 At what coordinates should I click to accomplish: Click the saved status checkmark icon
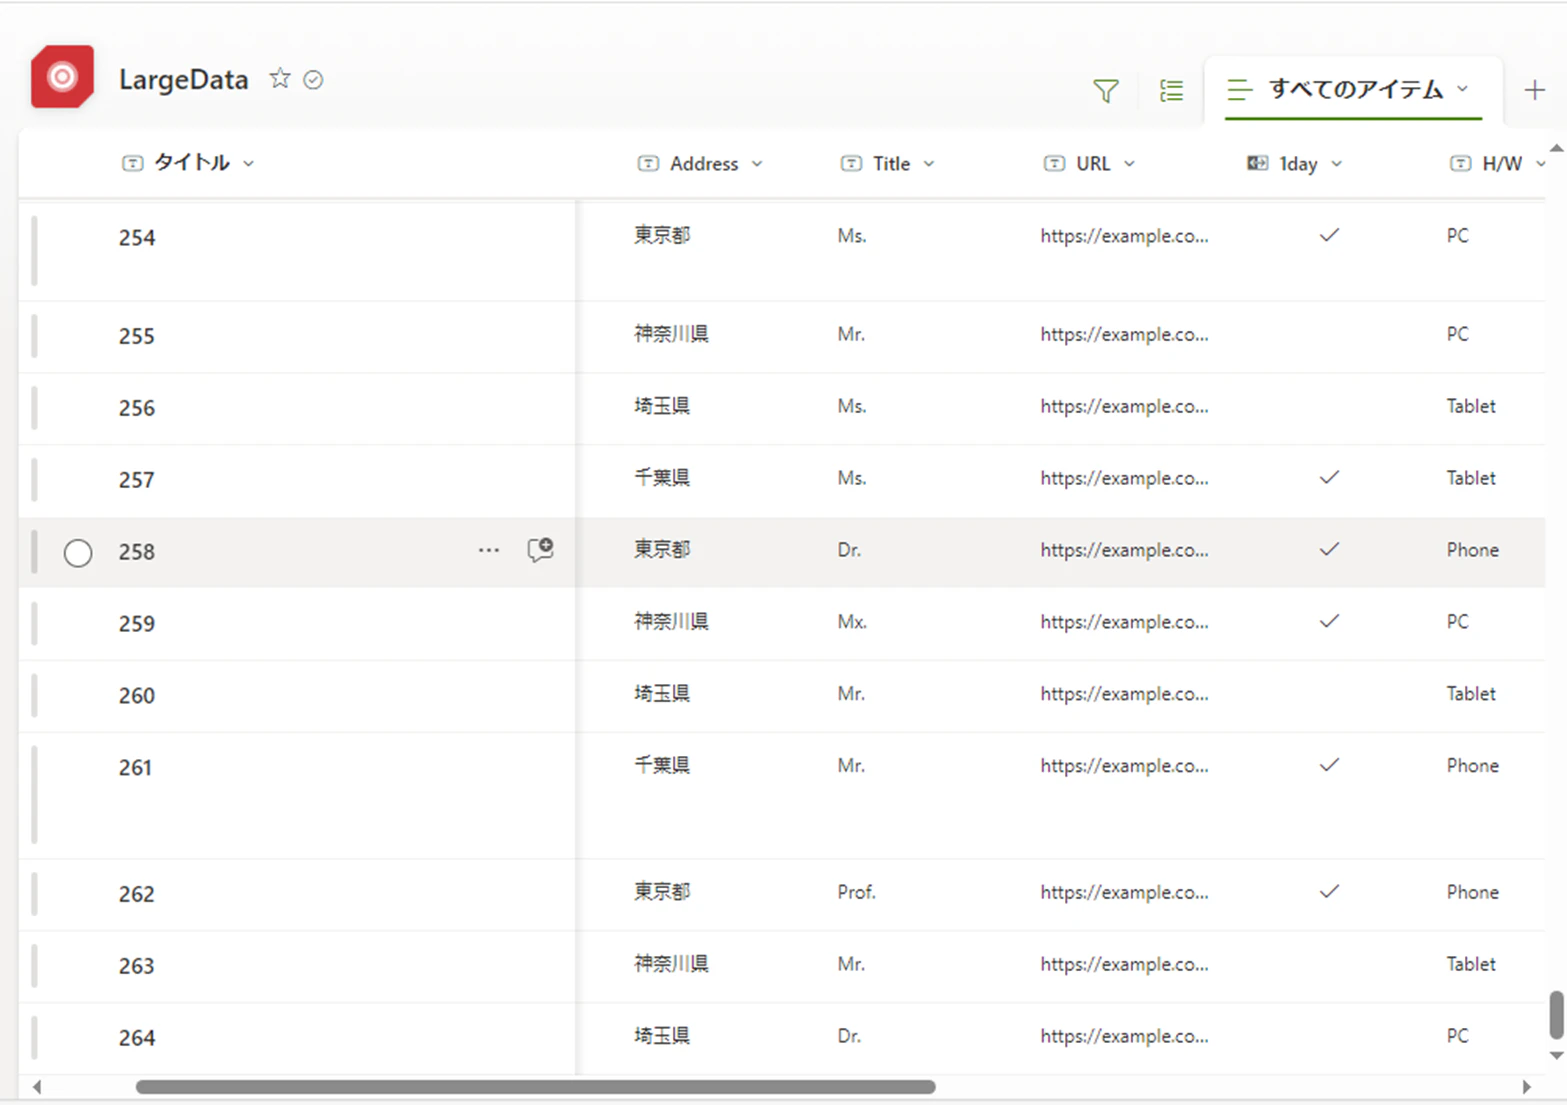313,80
